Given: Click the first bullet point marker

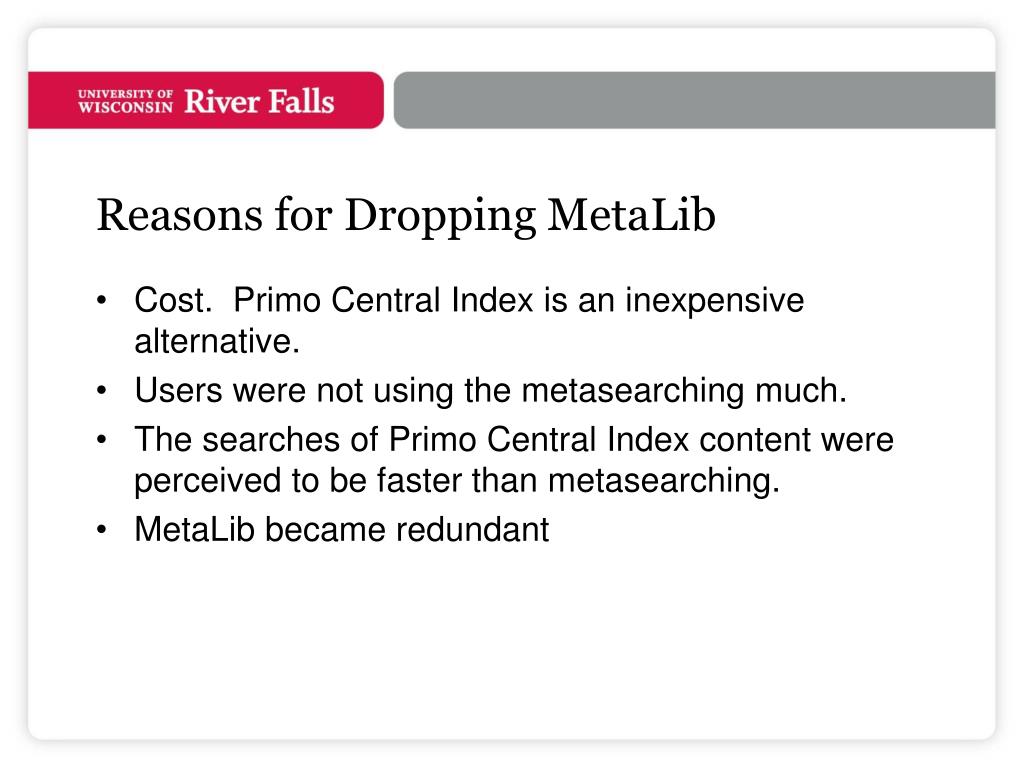Looking at the screenshot, I should coord(101,301).
